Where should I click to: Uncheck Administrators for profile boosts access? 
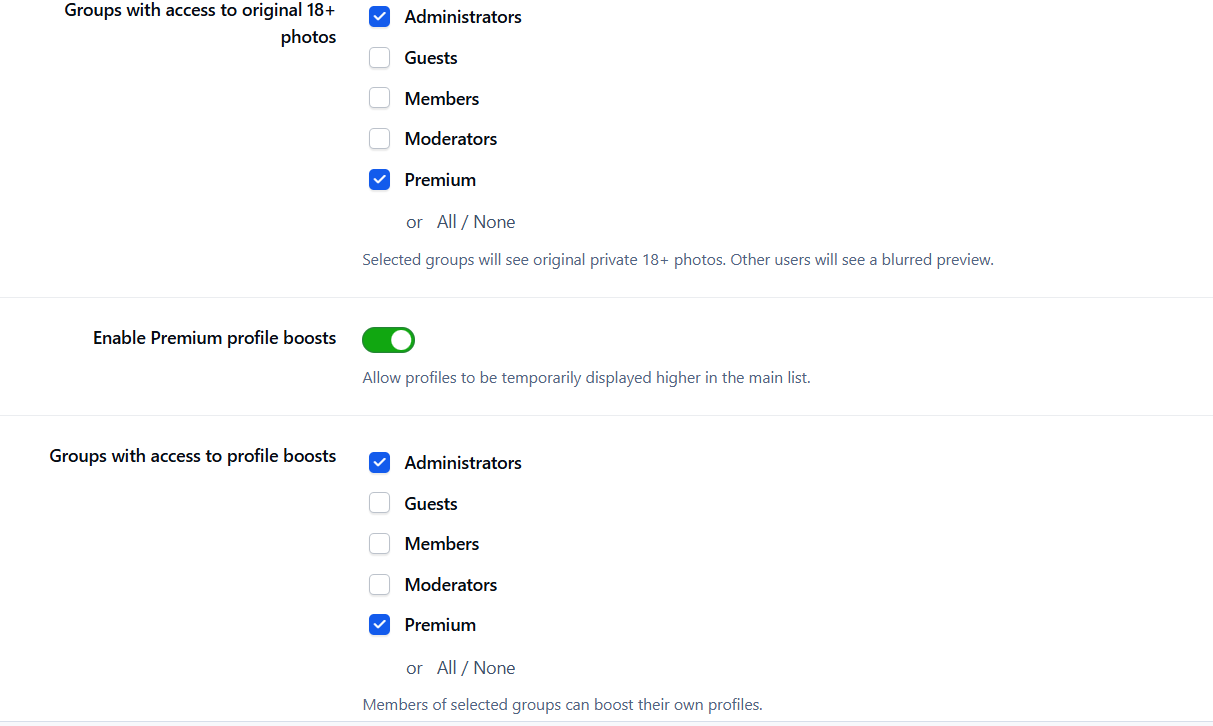point(380,463)
